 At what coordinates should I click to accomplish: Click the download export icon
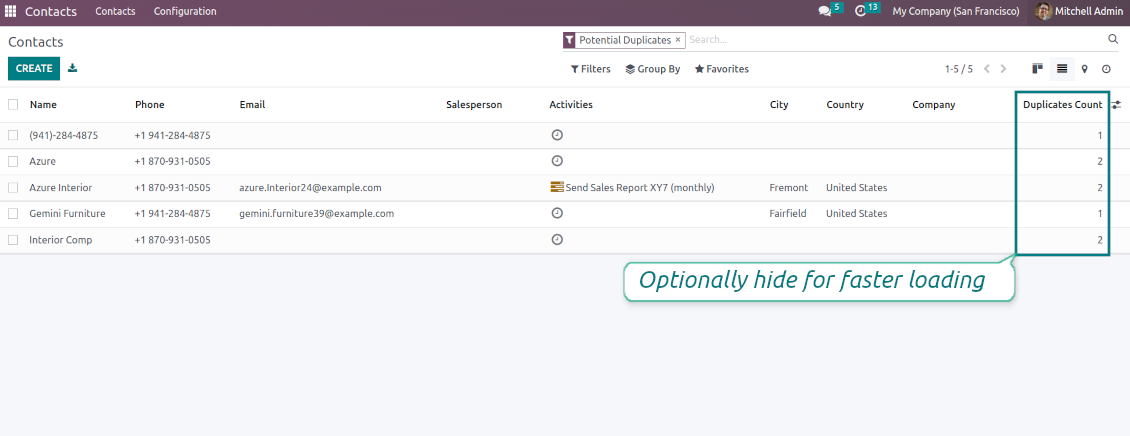pyautogui.click(x=72, y=68)
